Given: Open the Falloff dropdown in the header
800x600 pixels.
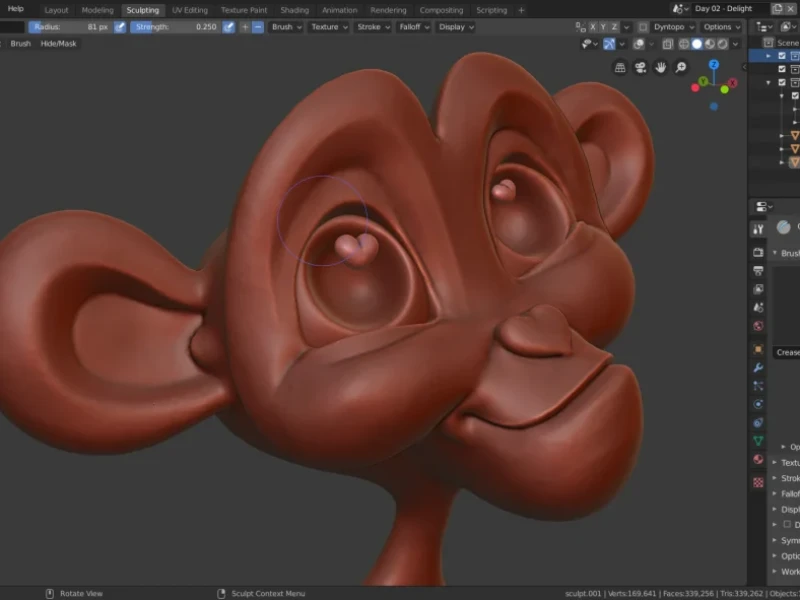Looking at the screenshot, I should pyautogui.click(x=414, y=27).
